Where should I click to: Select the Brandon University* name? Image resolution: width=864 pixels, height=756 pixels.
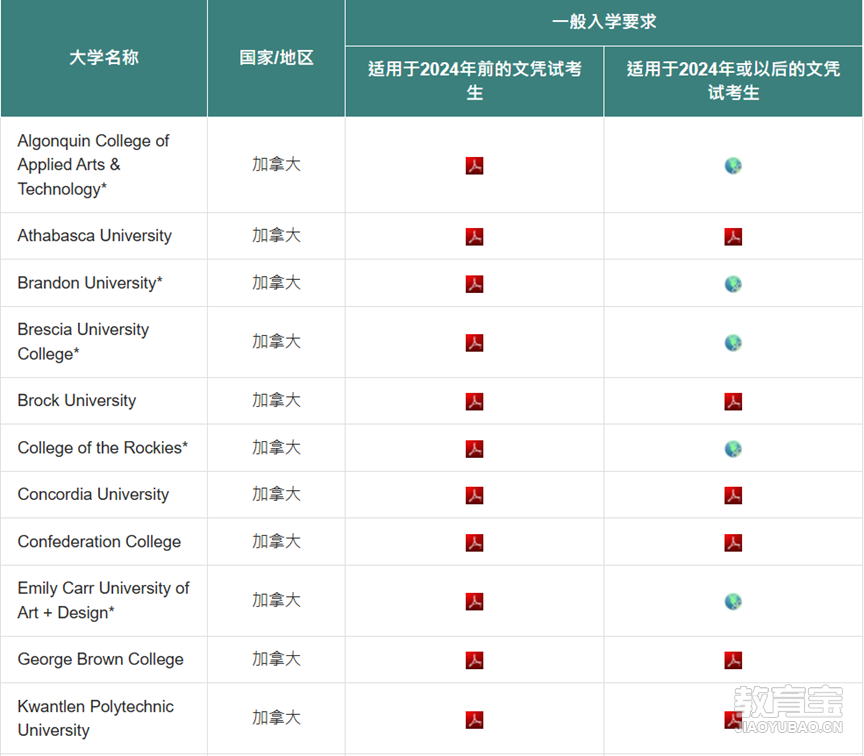[x=90, y=283]
